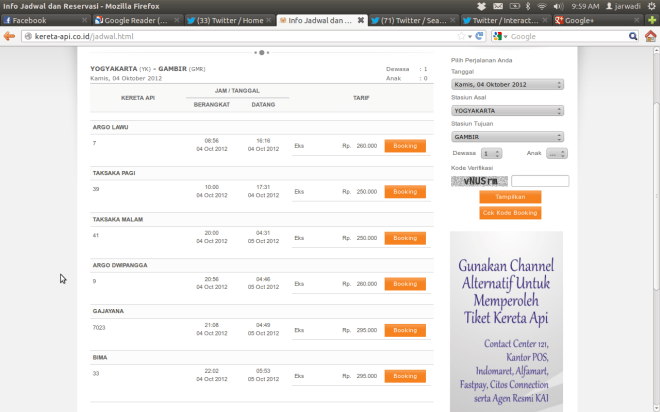The width and height of the screenshot is (660, 412).
Task: Open the Stasiun Tujuan GAMBIR dropdown
Action: coord(507,137)
